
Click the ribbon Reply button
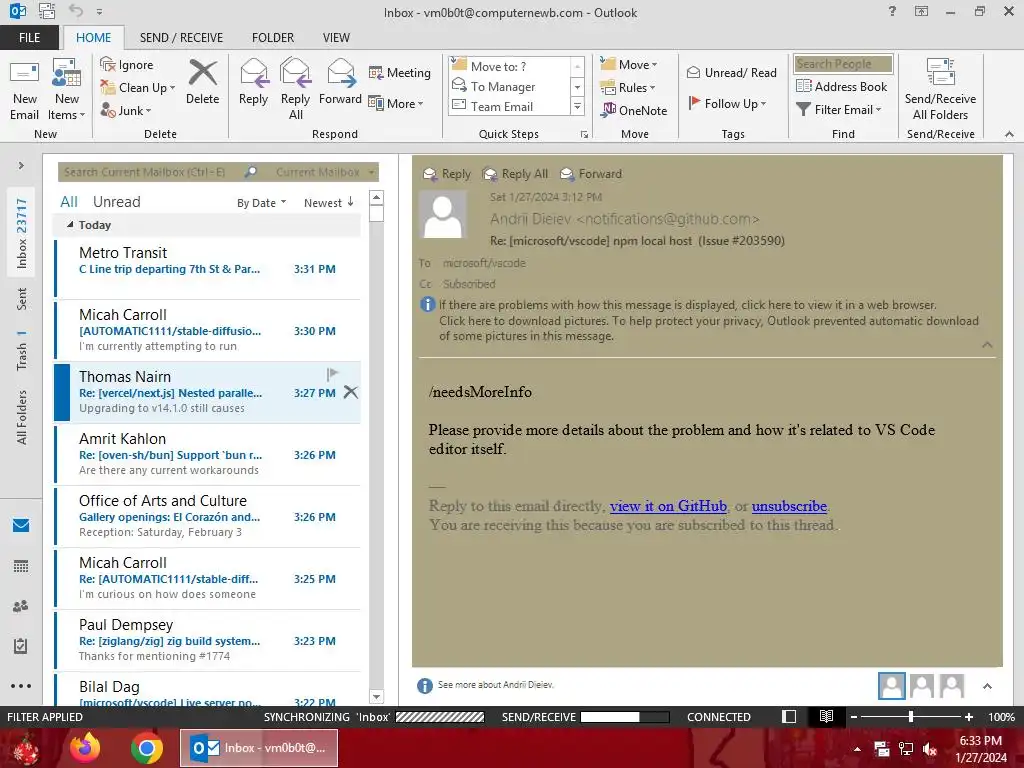[x=253, y=82]
